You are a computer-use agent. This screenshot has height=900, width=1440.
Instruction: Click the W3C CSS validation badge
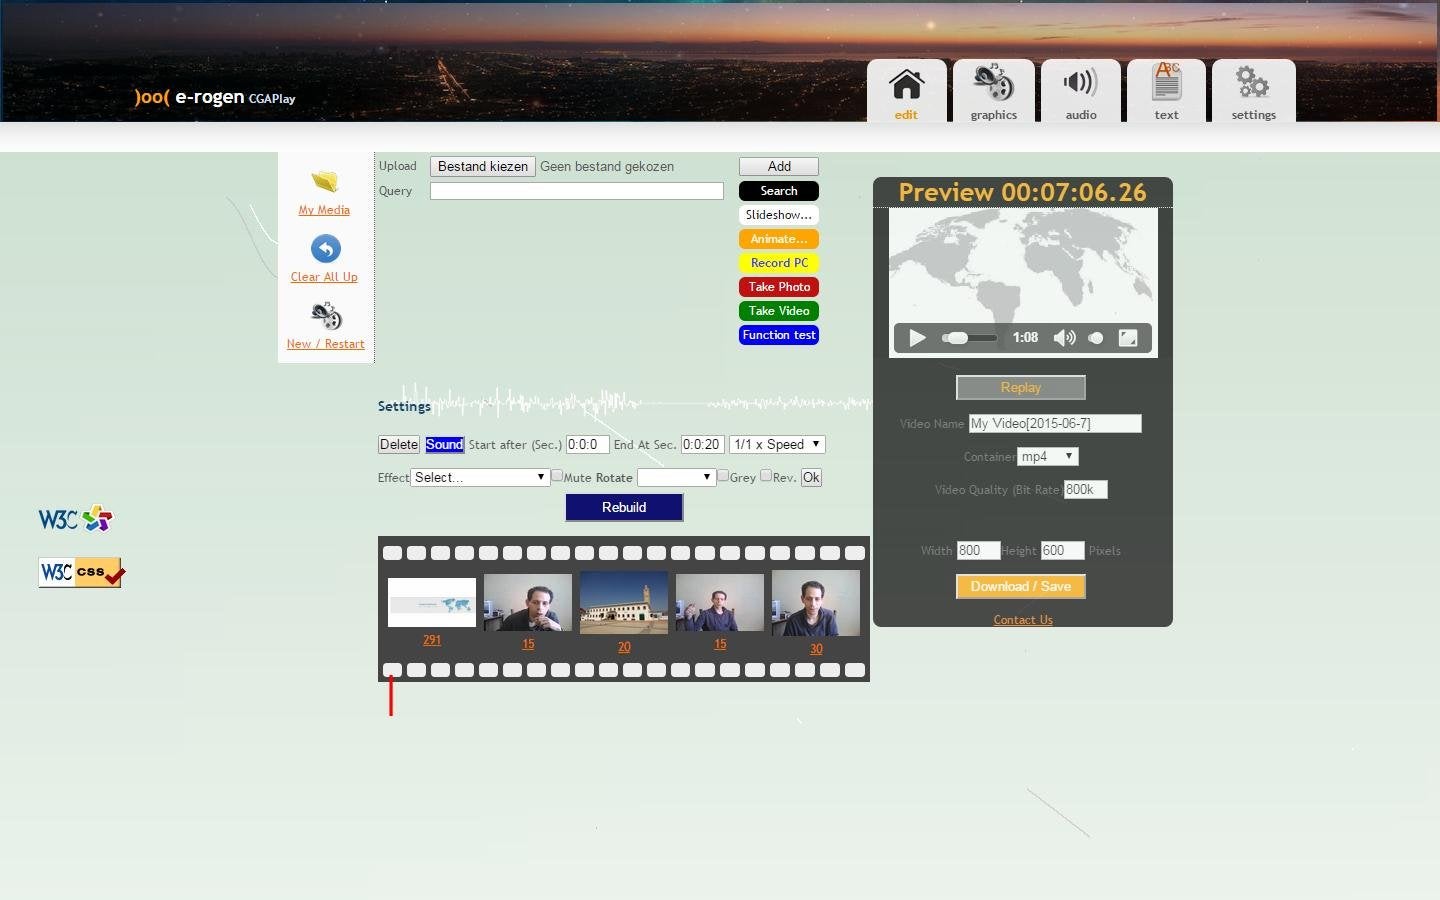81,572
